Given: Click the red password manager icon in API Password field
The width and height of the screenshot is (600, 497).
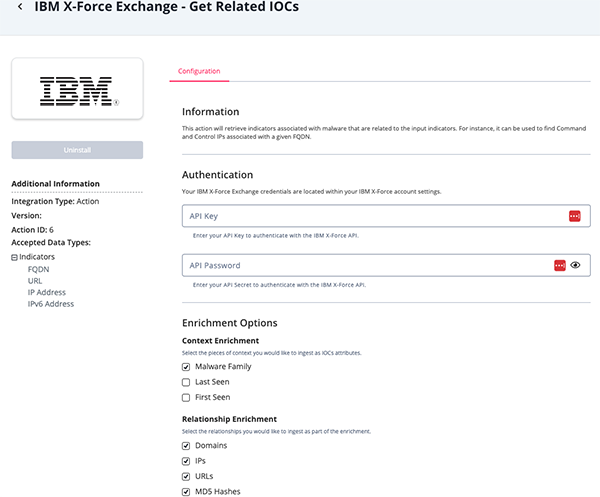Looking at the screenshot, I should click(559, 265).
